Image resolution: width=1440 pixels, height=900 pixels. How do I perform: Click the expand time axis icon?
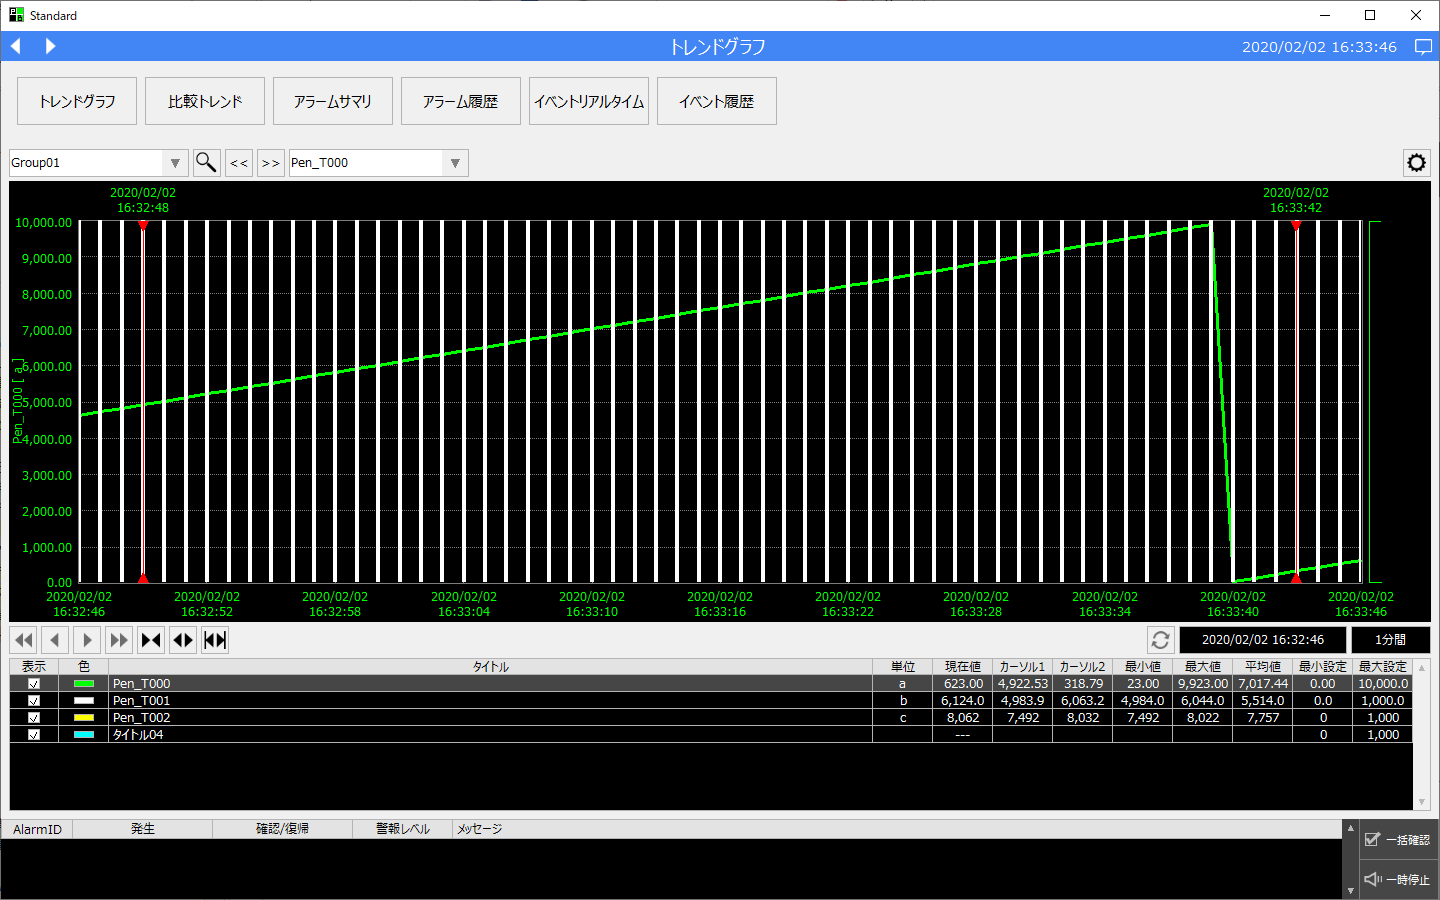click(183, 640)
